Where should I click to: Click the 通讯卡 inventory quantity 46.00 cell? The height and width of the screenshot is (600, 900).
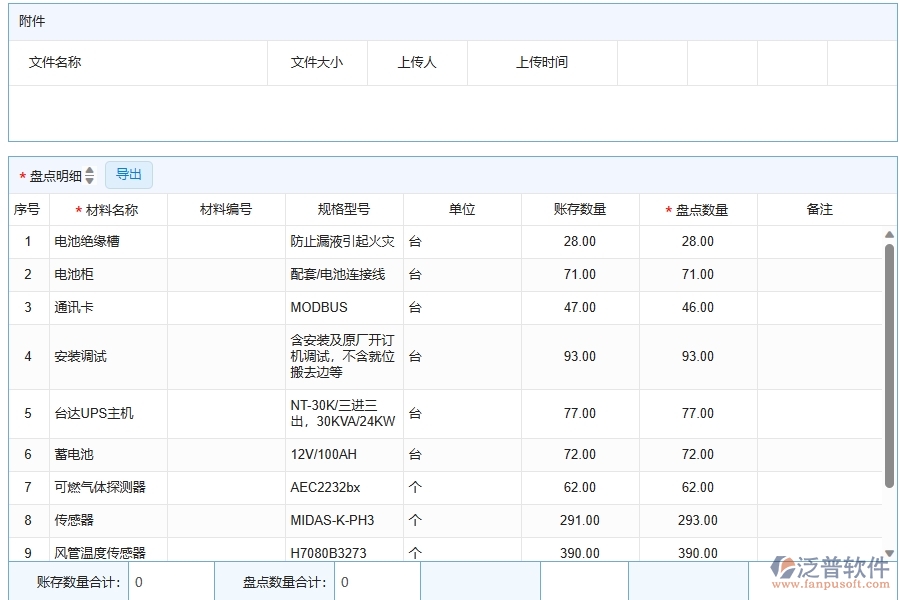point(700,307)
